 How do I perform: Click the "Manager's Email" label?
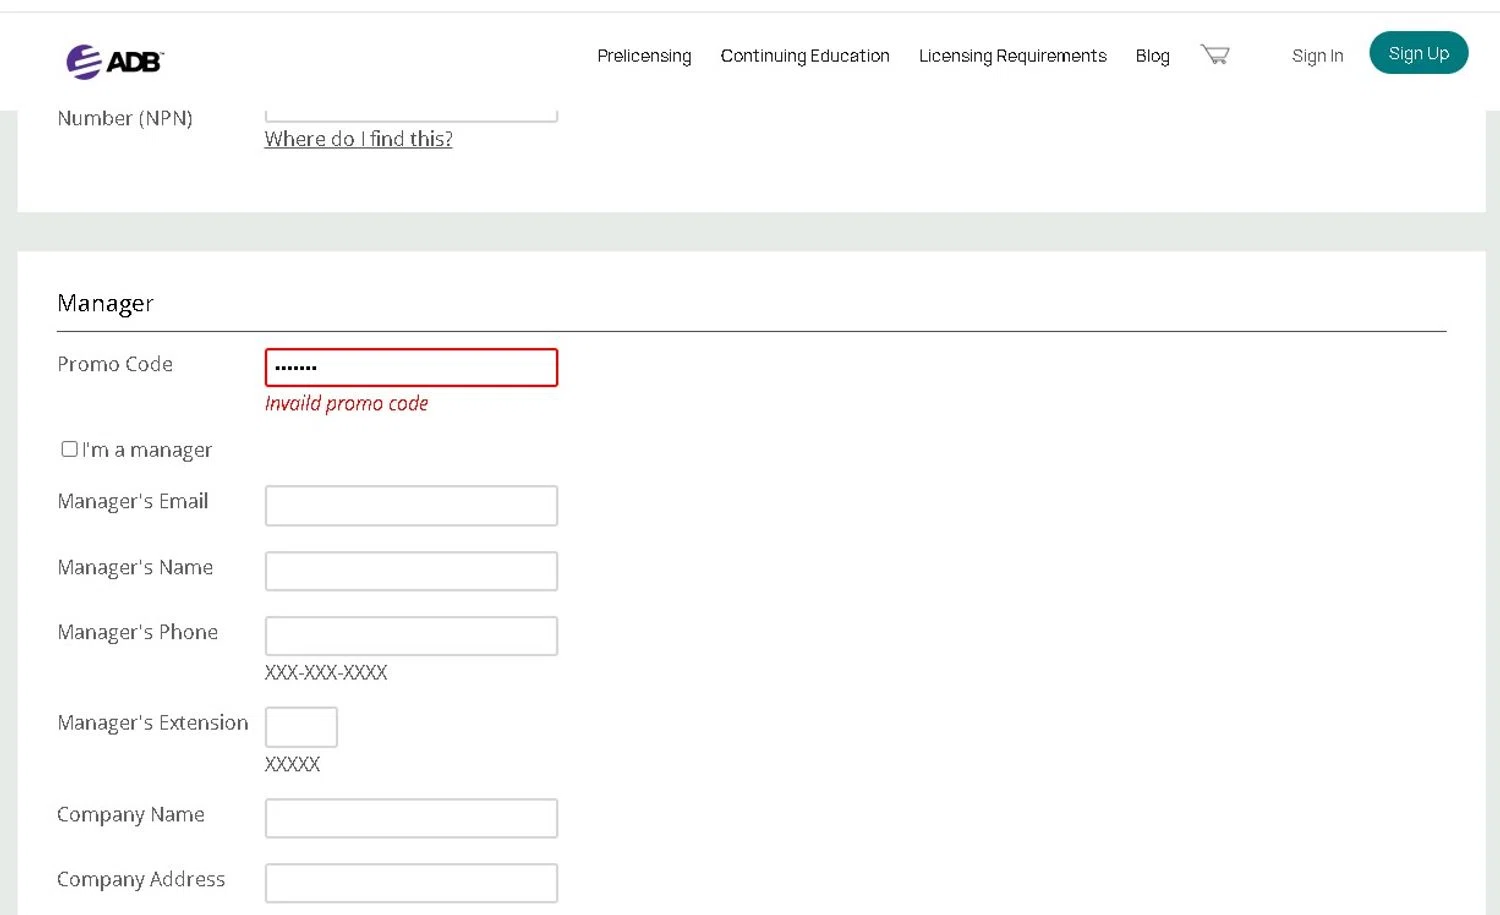coord(133,501)
